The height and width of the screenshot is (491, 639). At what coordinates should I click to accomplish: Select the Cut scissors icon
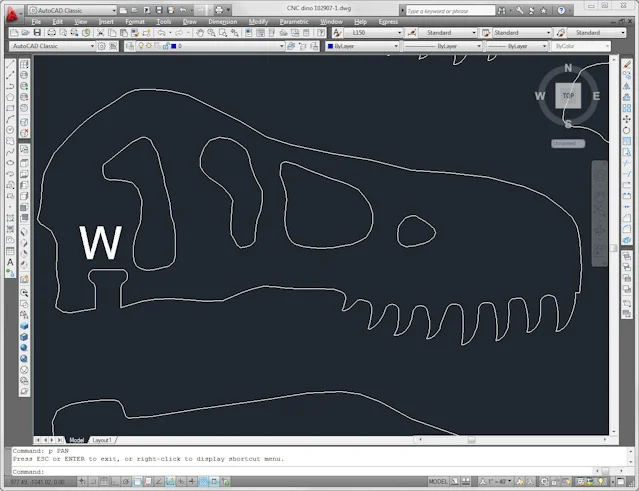point(100,33)
